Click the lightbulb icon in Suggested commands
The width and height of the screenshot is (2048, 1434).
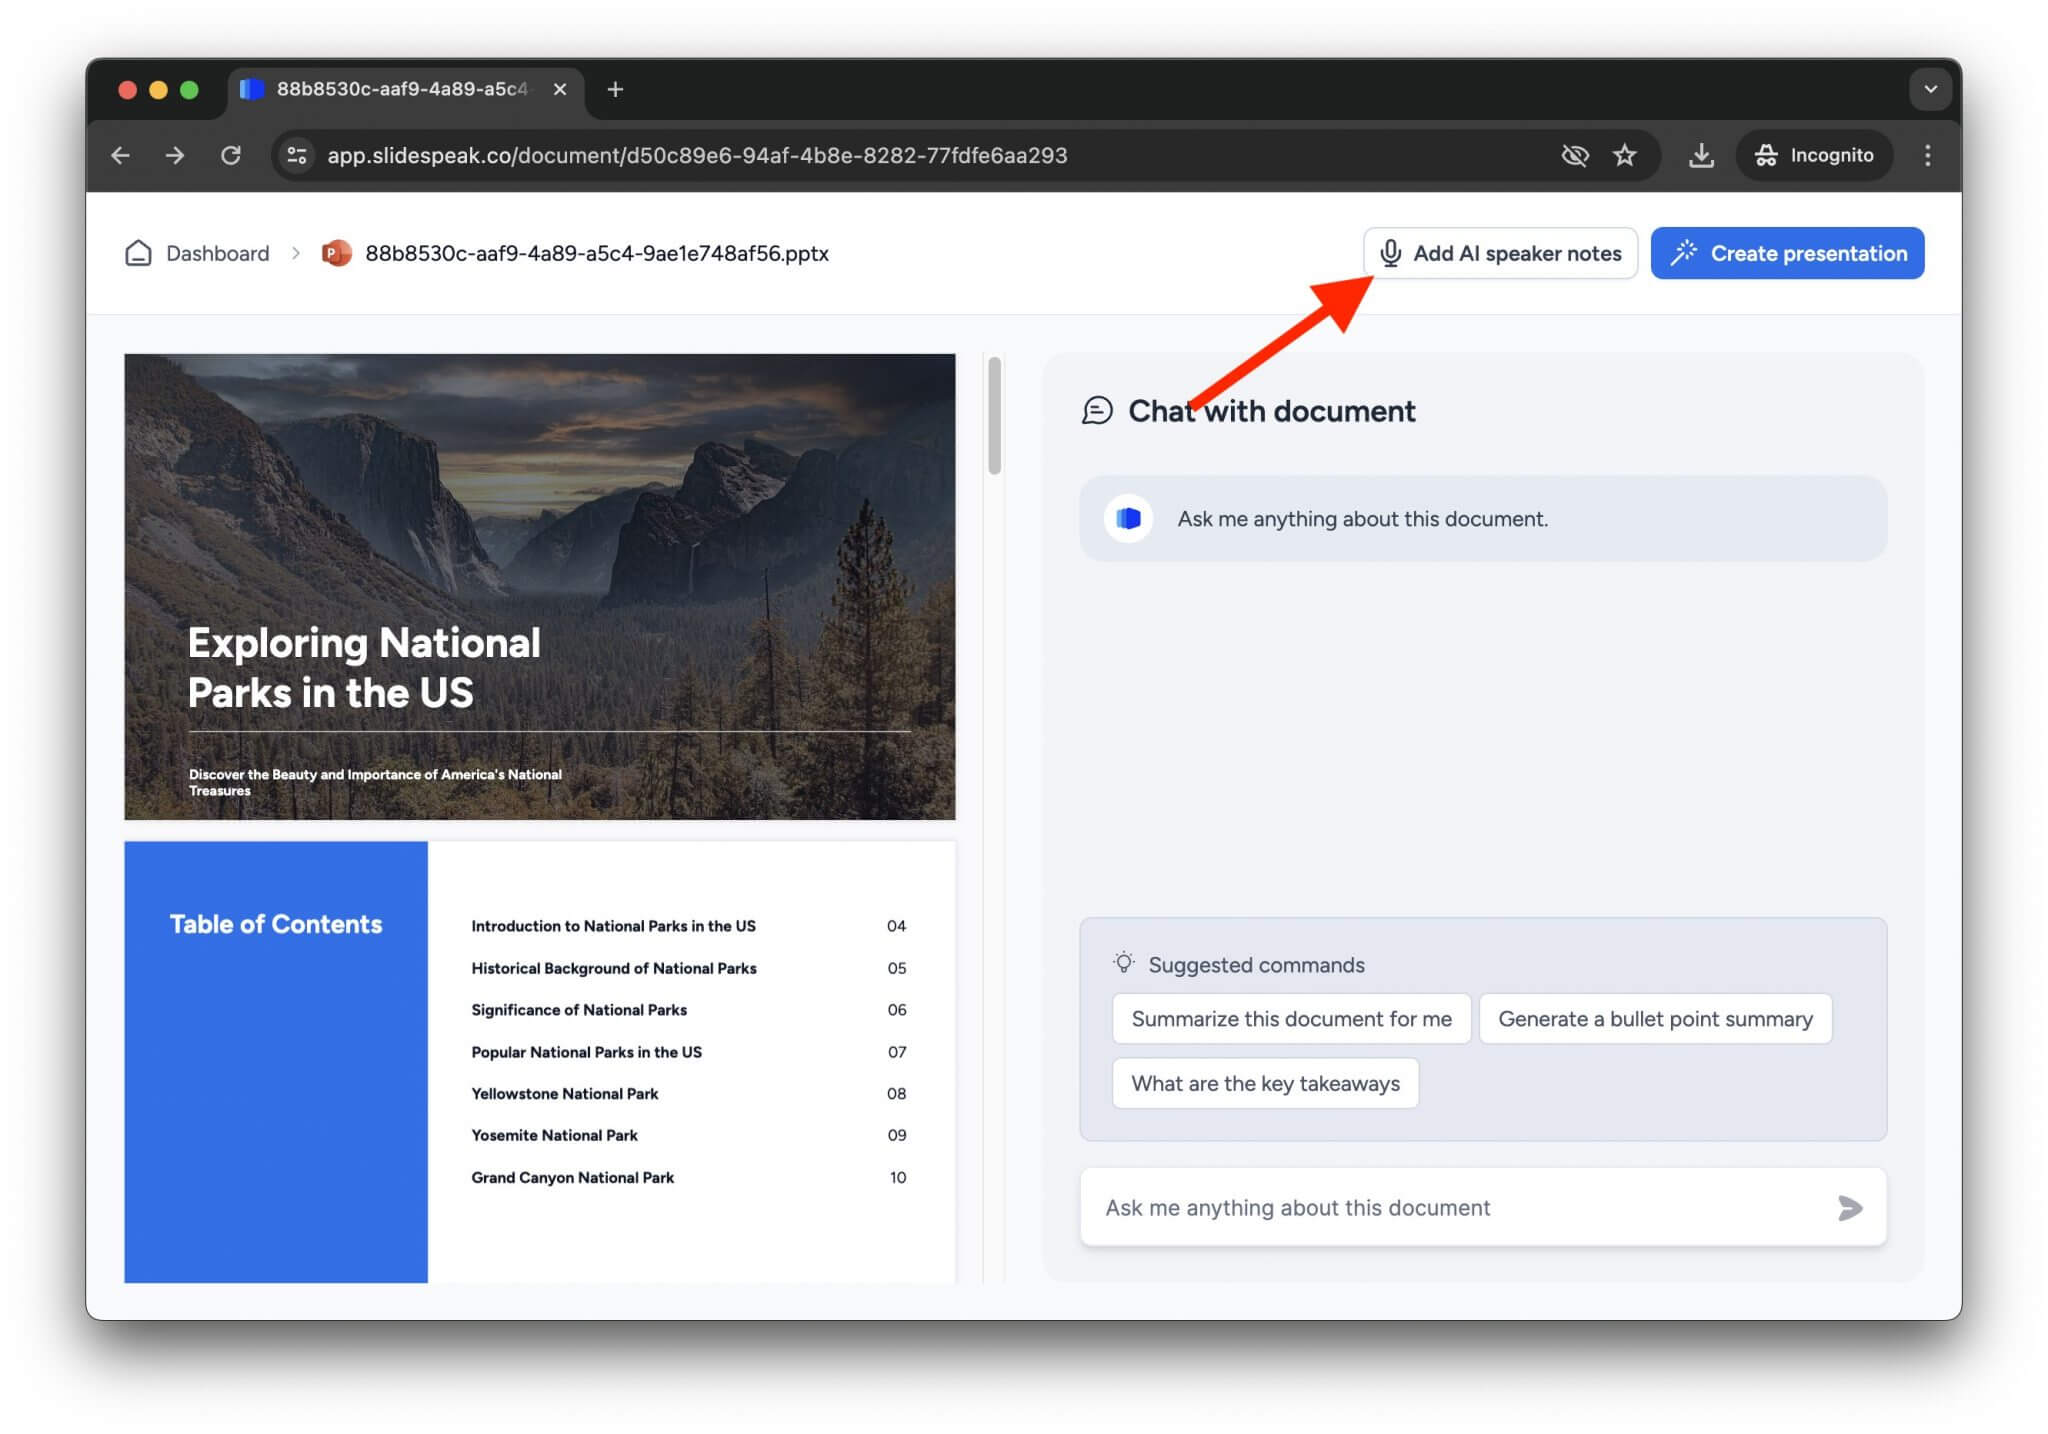coord(1125,962)
